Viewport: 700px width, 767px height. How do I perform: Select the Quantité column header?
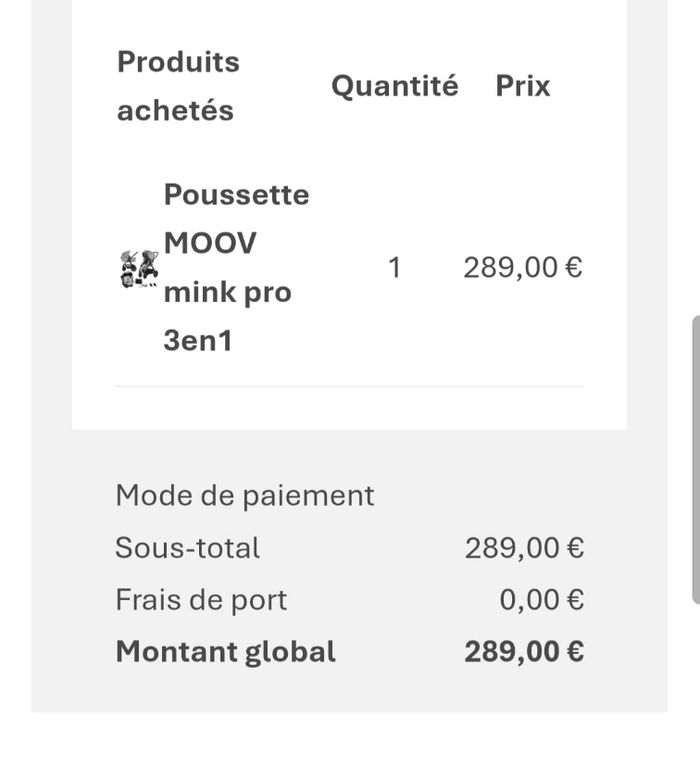[394, 86]
